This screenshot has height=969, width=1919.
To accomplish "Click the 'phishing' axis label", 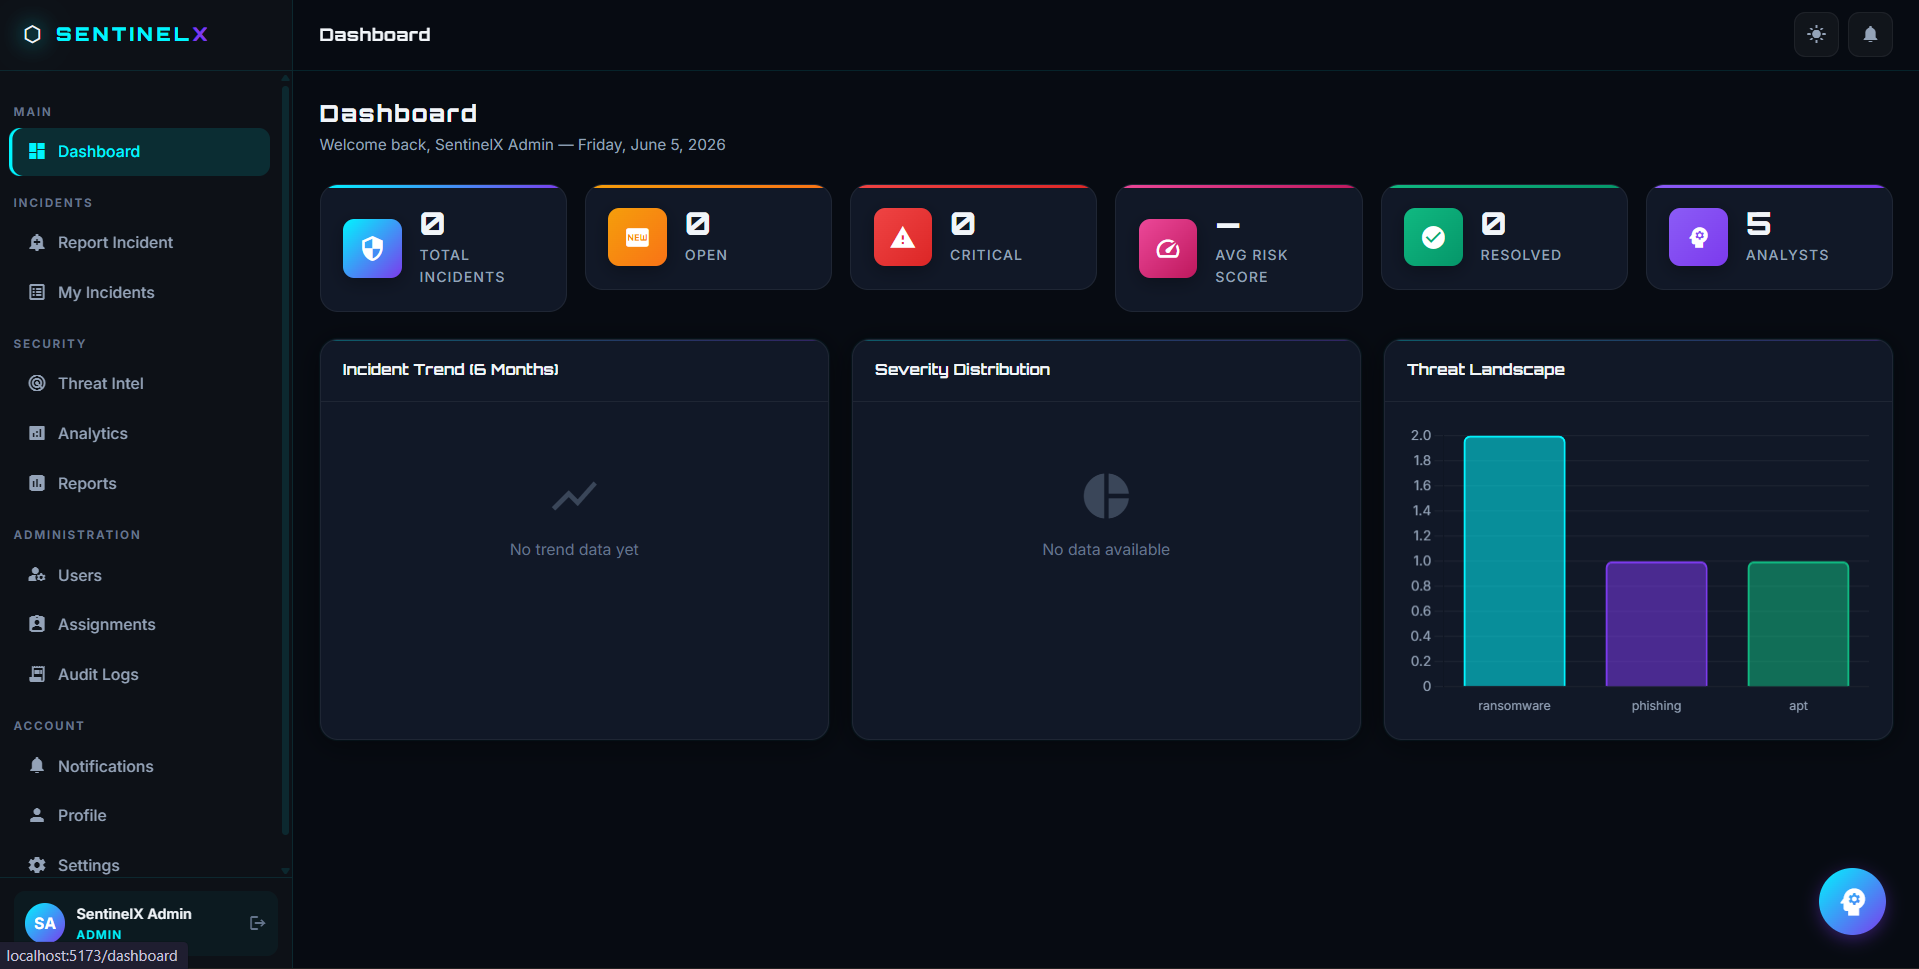I will coord(1656,706).
